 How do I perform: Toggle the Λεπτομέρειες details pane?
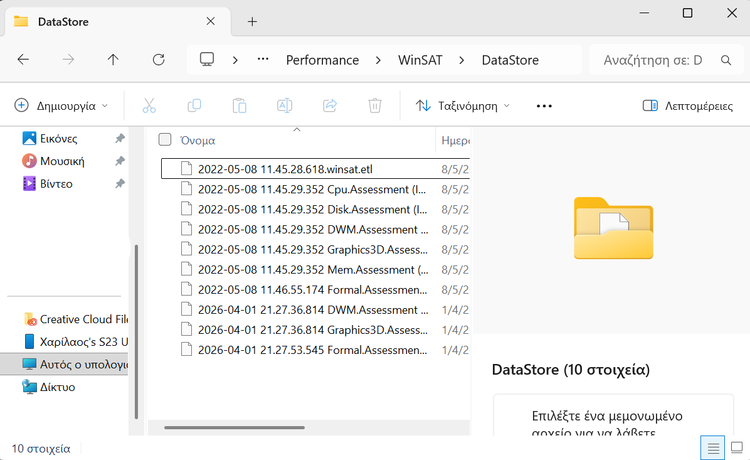pos(687,105)
